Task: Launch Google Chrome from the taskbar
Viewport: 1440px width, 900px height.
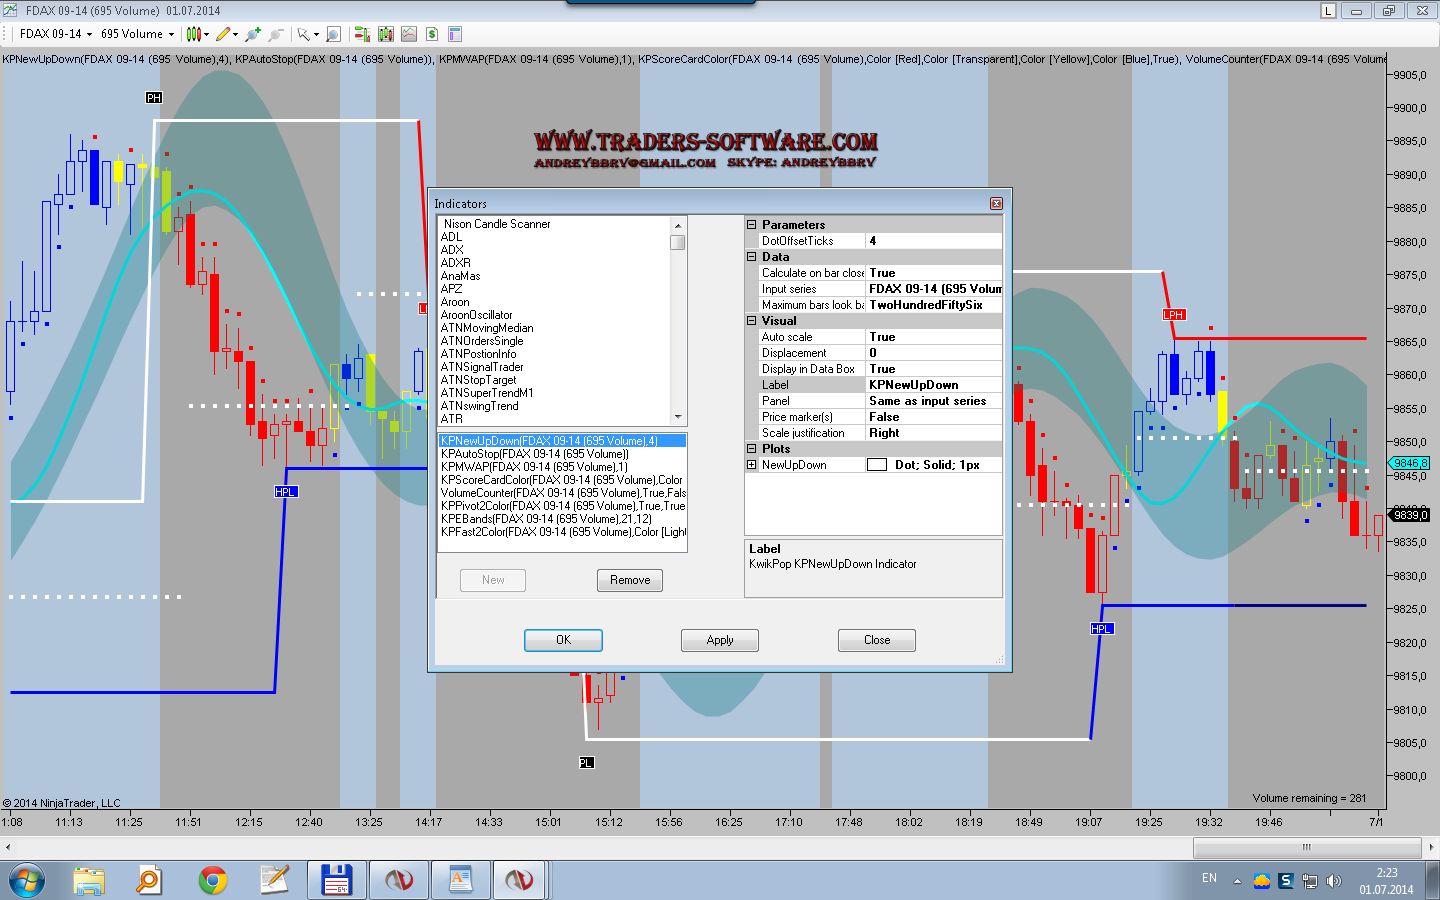Action: 212,880
